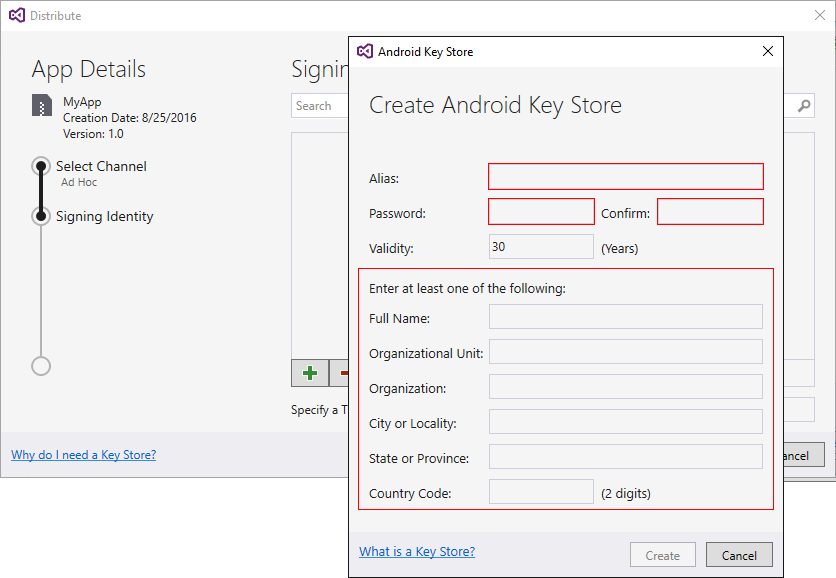The width and height of the screenshot is (836, 578).
Task: Click the Visual Studio icon in the title bar
Action: pyautogui.click(x=16, y=14)
